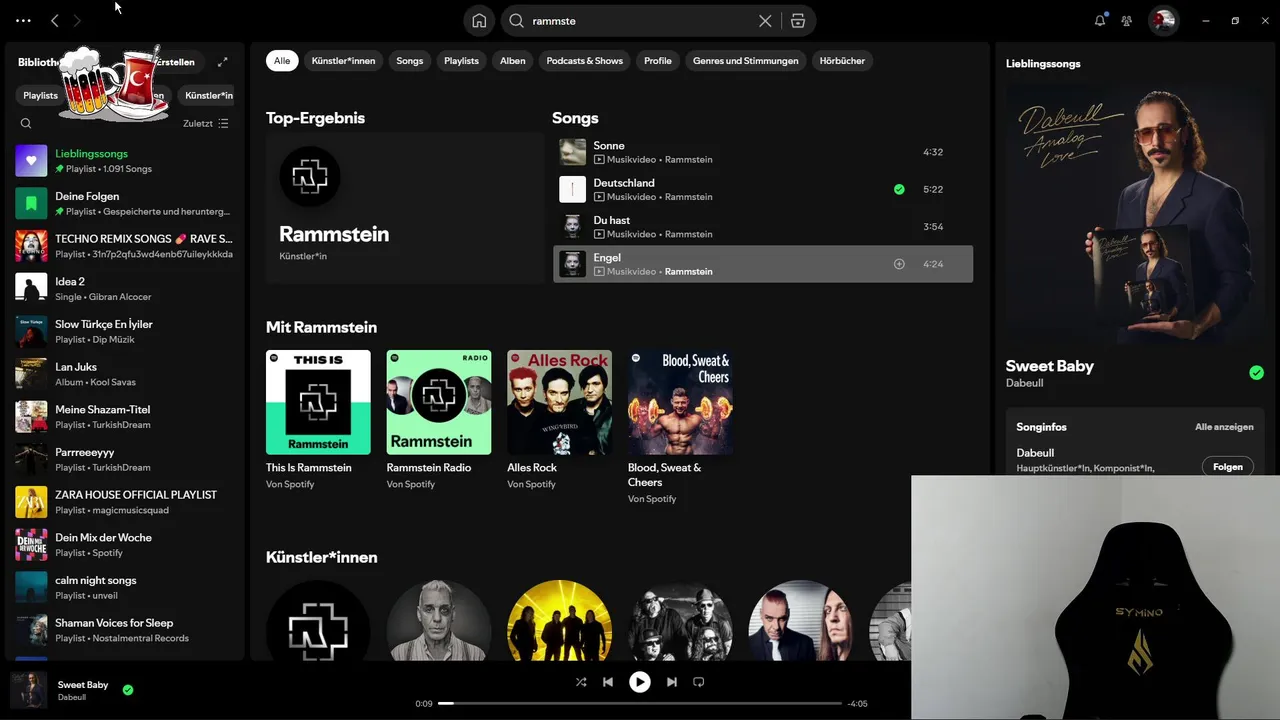Go back with the left arrow
Viewport: 1280px width, 720px height.
pyautogui.click(x=55, y=20)
